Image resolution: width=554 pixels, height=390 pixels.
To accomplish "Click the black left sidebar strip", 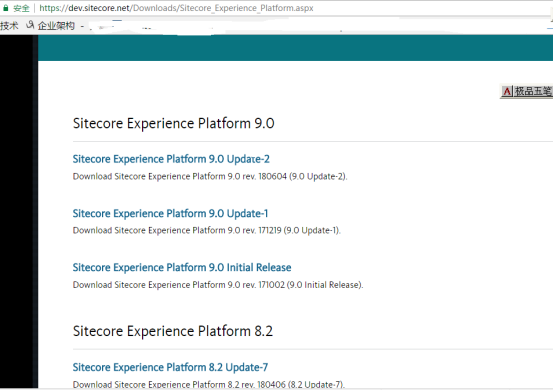I will pos(19,212).
